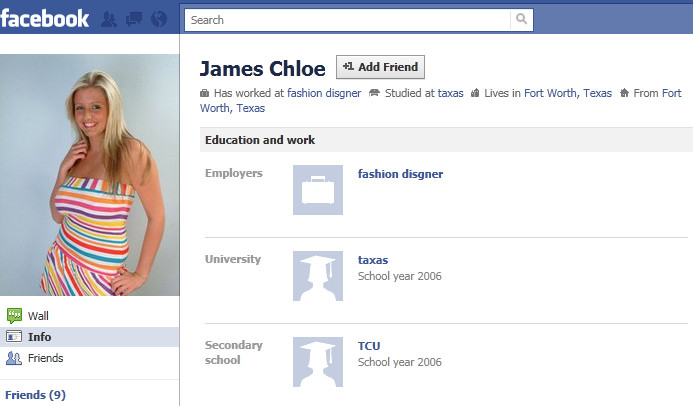Click the James Chloe profile name
The width and height of the screenshot is (693, 406).
click(263, 69)
